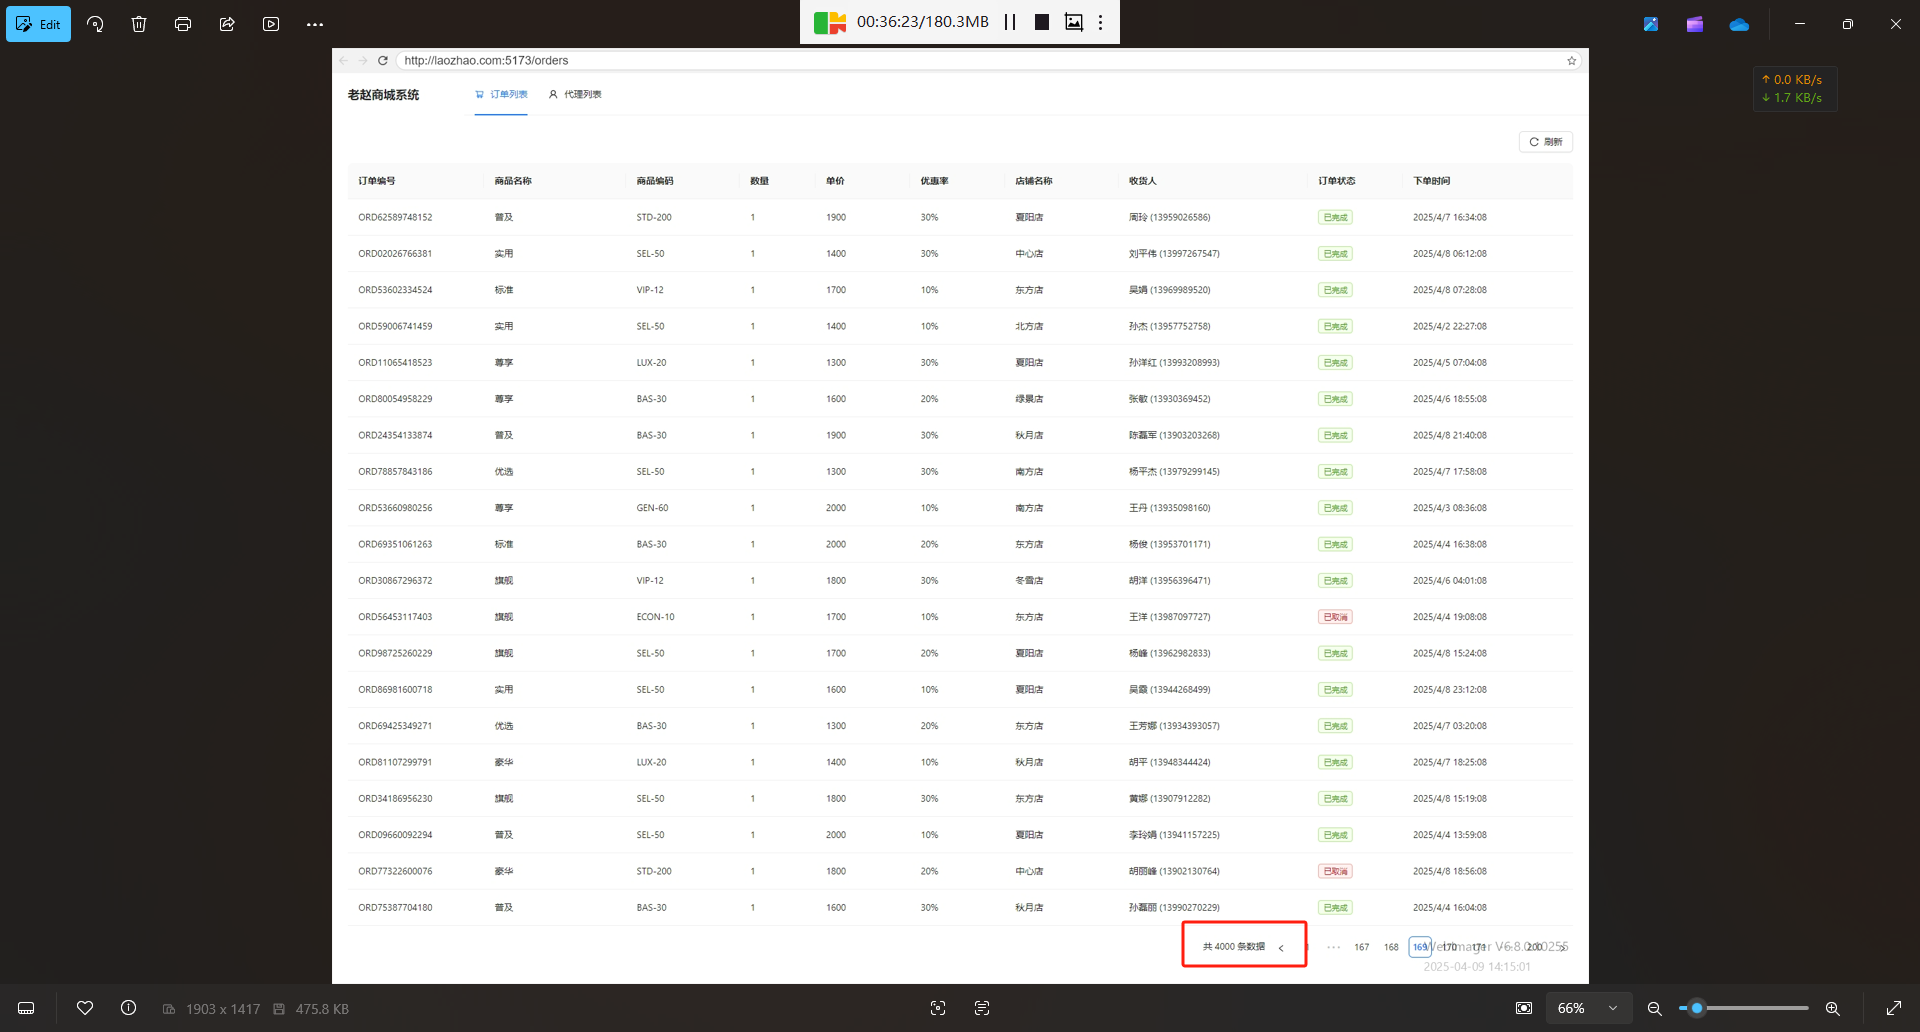Pause the screen recording
The image size is (1920, 1032).
[x=1010, y=22]
